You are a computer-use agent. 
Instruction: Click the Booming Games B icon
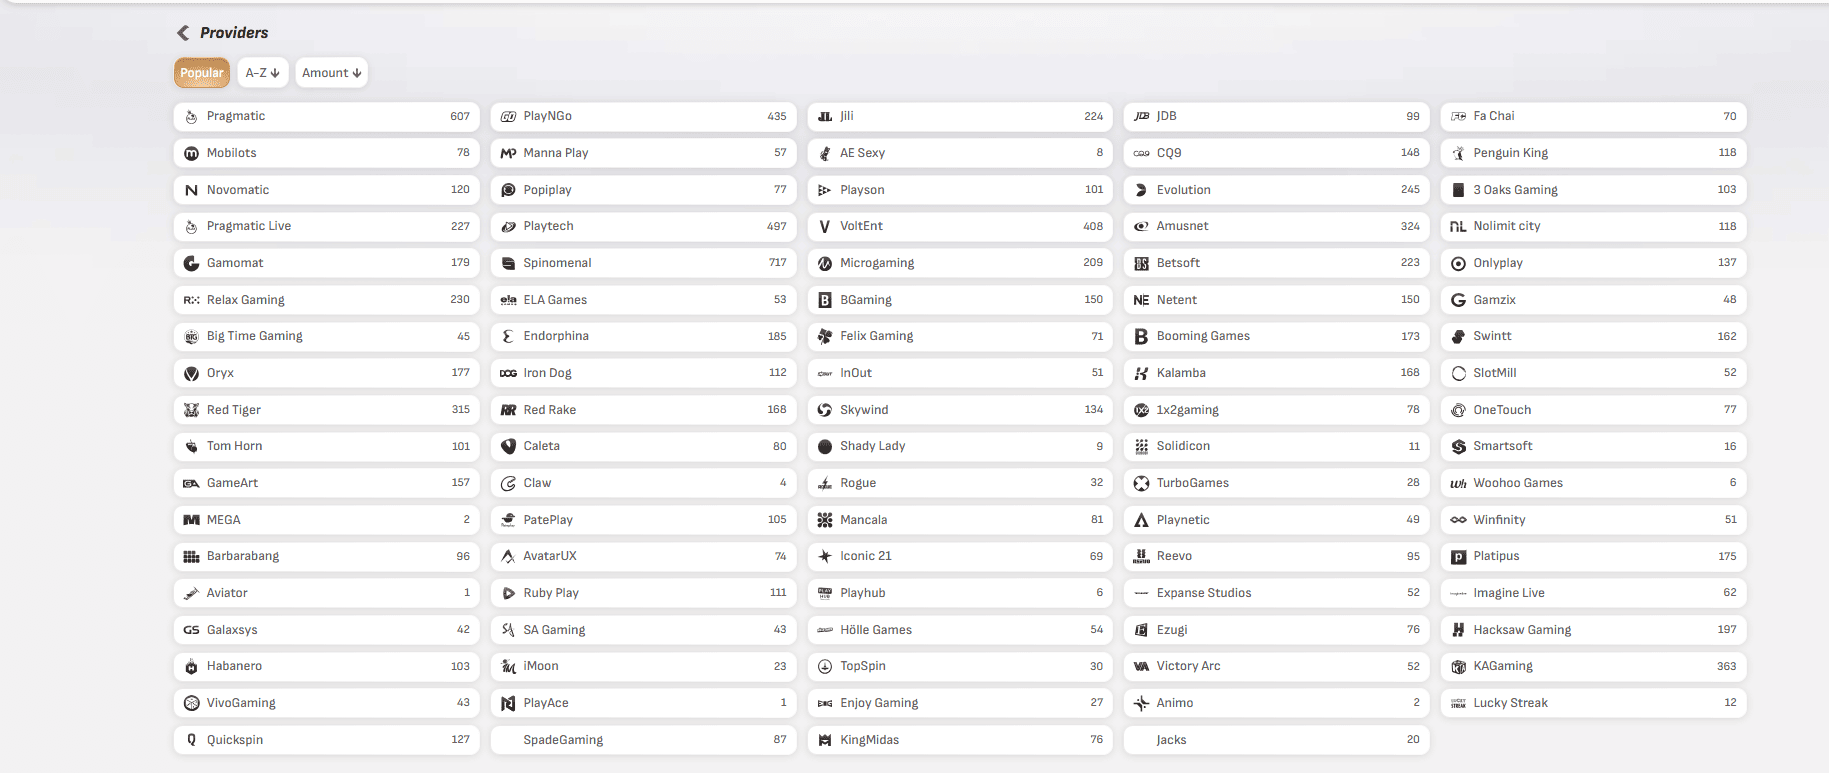[1141, 337]
